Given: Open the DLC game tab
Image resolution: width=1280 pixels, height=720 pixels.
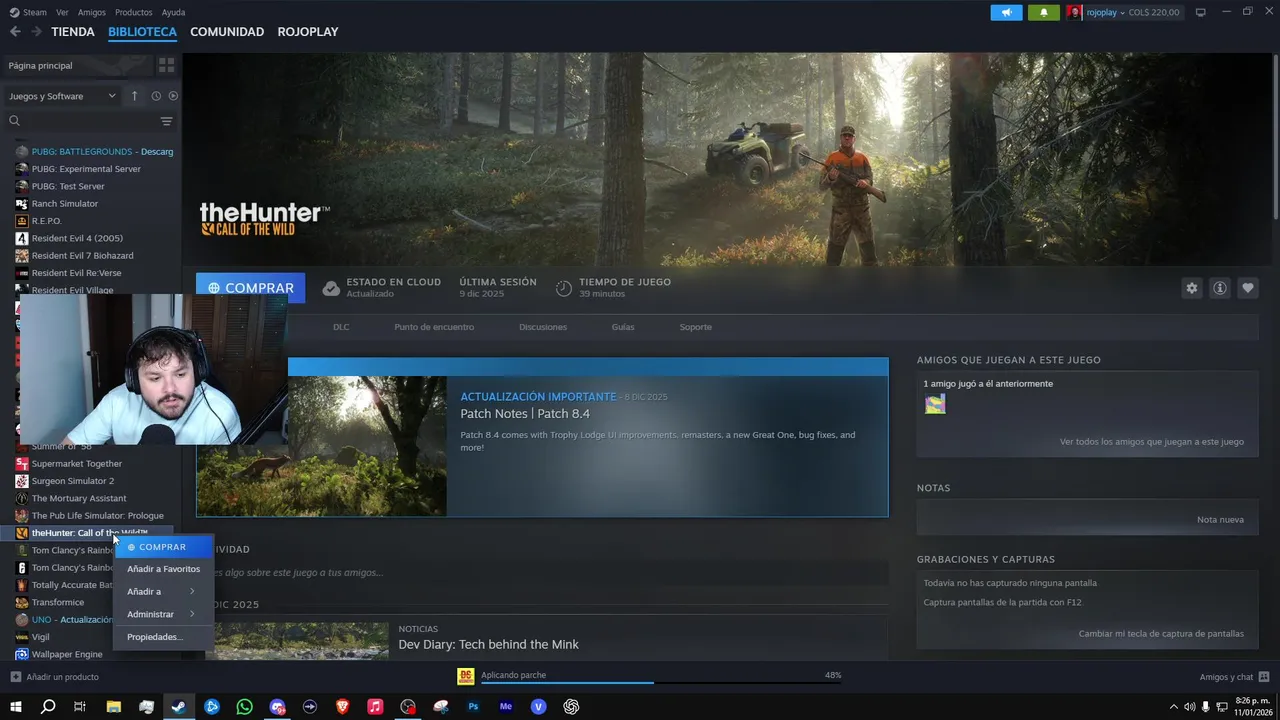Looking at the screenshot, I should coord(341,327).
